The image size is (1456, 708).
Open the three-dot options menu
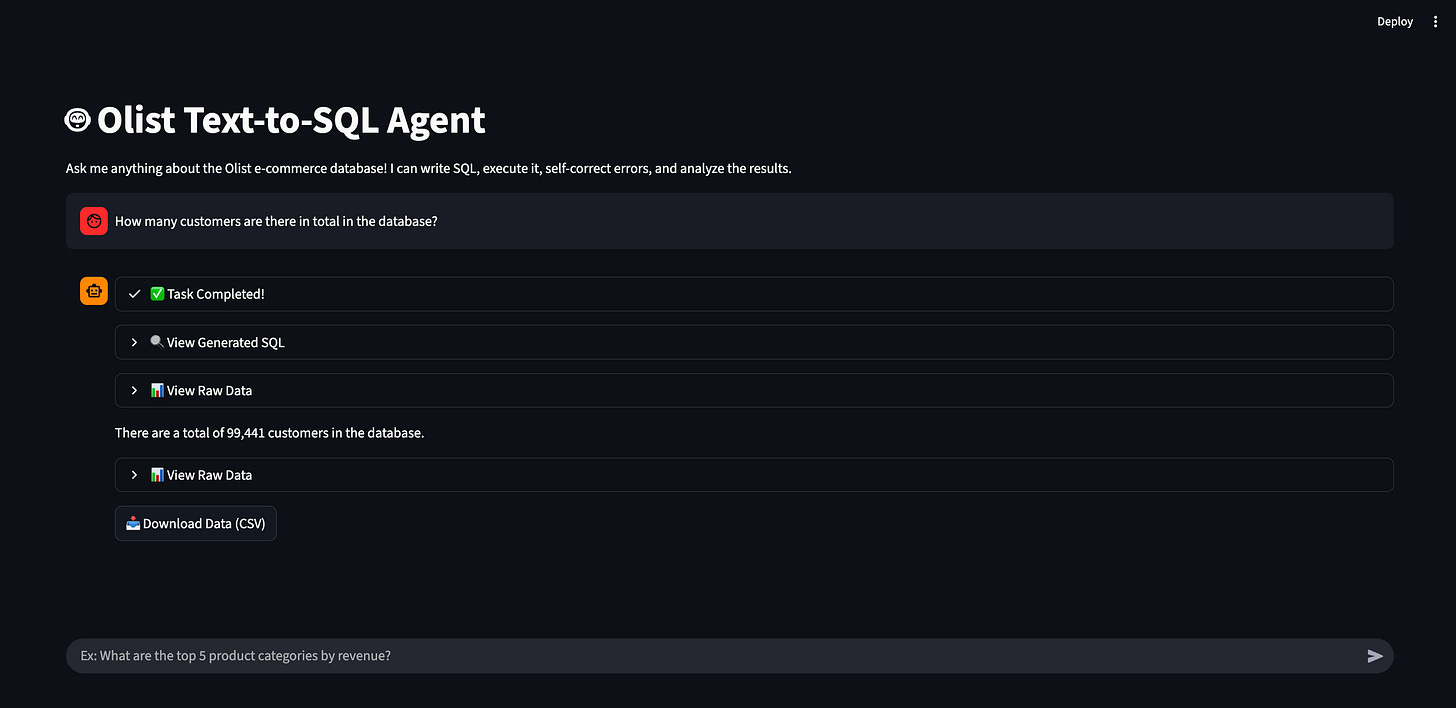(1435, 21)
